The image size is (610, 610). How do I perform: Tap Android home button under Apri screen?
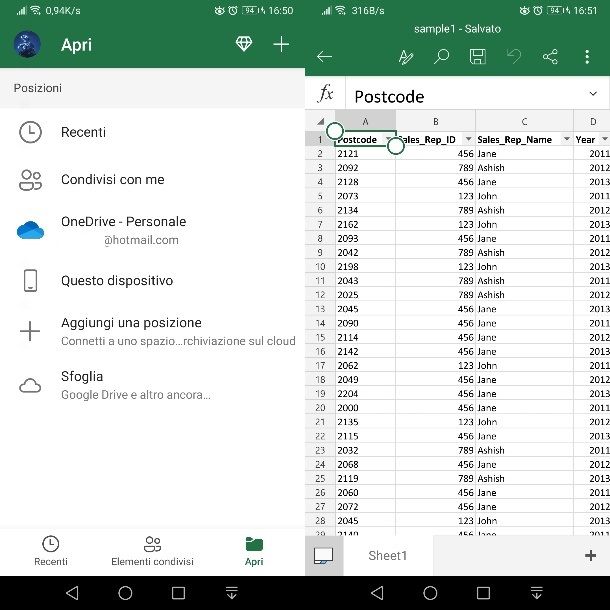[x=125, y=593]
